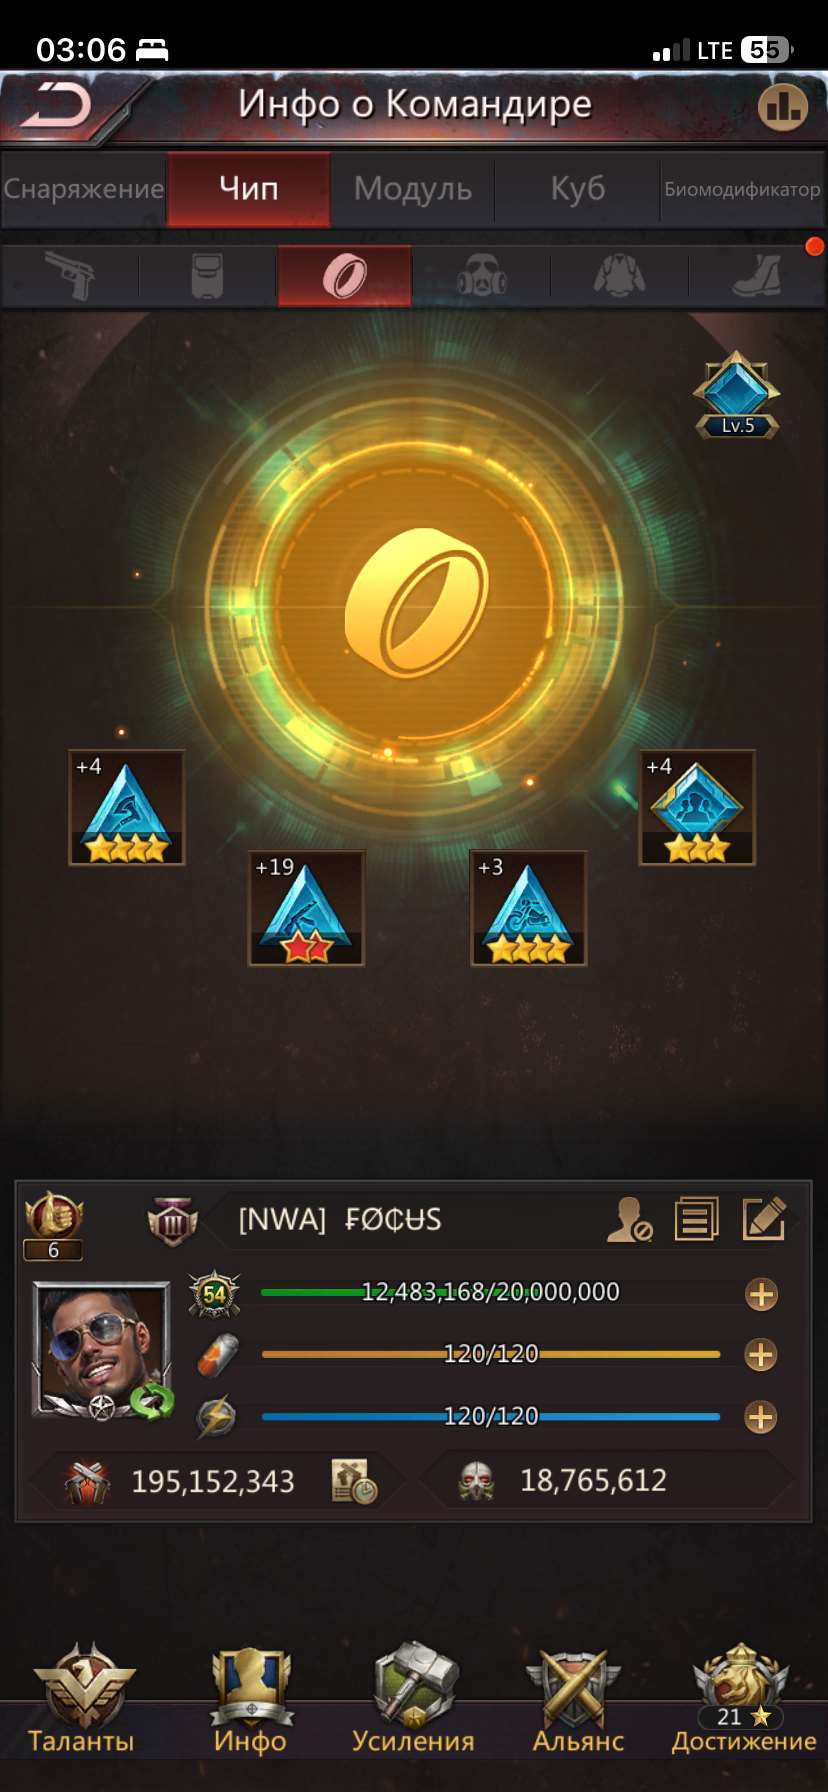Switch to the Модуль tab
Viewport: 828px width, 1792px height.
click(413, 188)
